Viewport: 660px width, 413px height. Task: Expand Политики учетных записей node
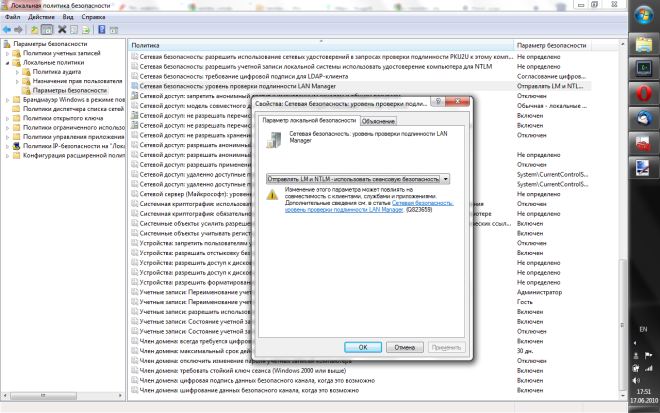pyautogui.click(x=7, y=53)
